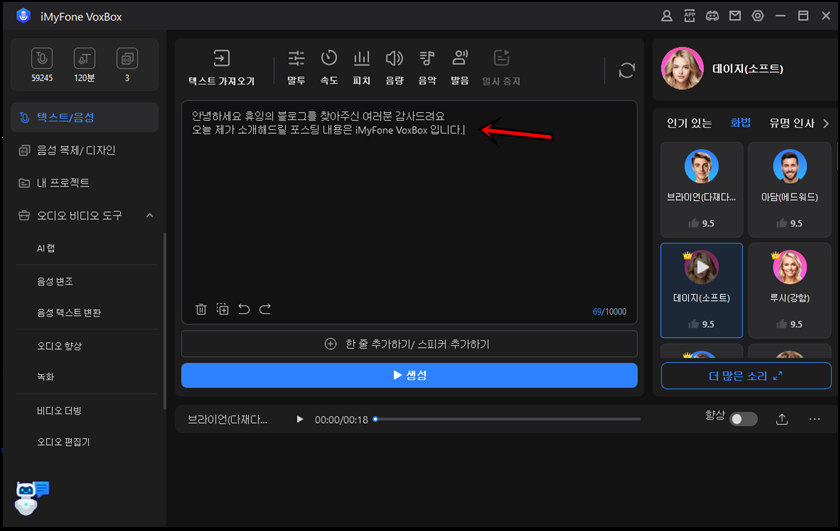840x531 pixels.
Task: Collapse the 오디오 비디오 도구 section
Action: 149,215
